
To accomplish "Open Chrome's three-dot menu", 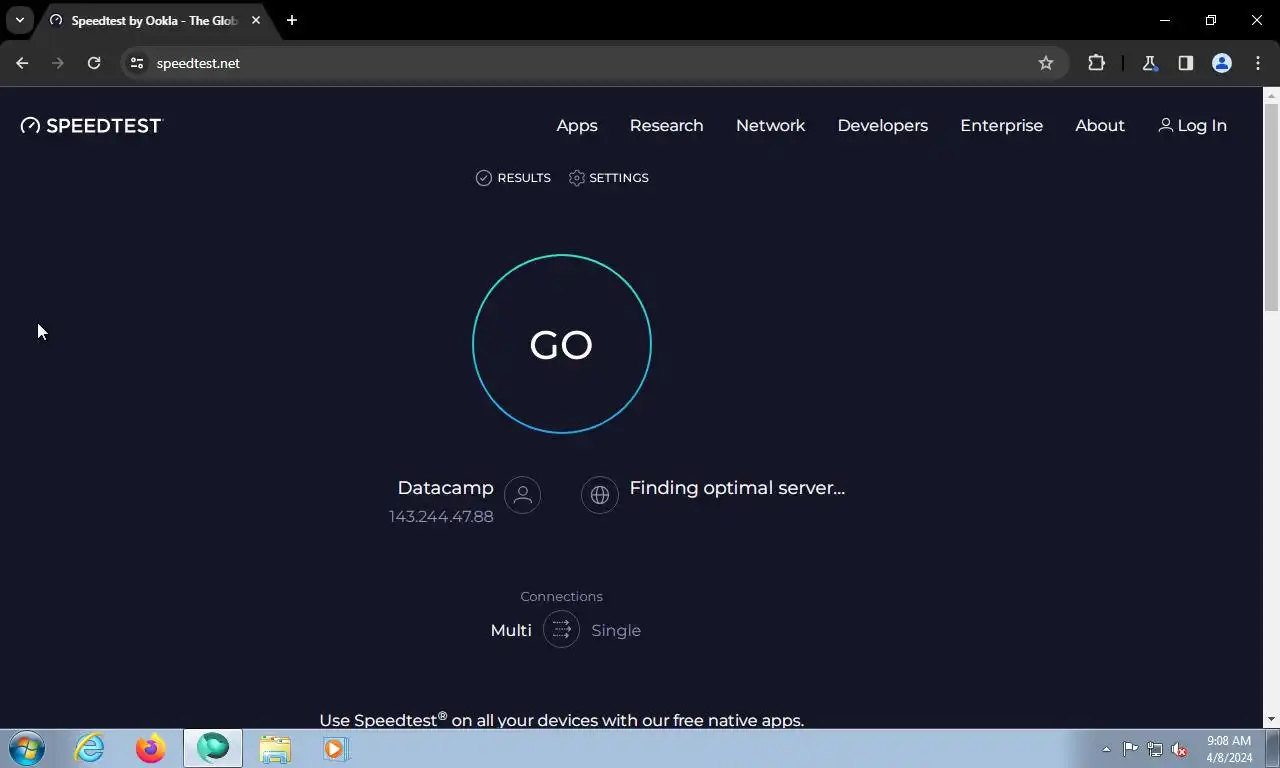I will coord(1258,63).
